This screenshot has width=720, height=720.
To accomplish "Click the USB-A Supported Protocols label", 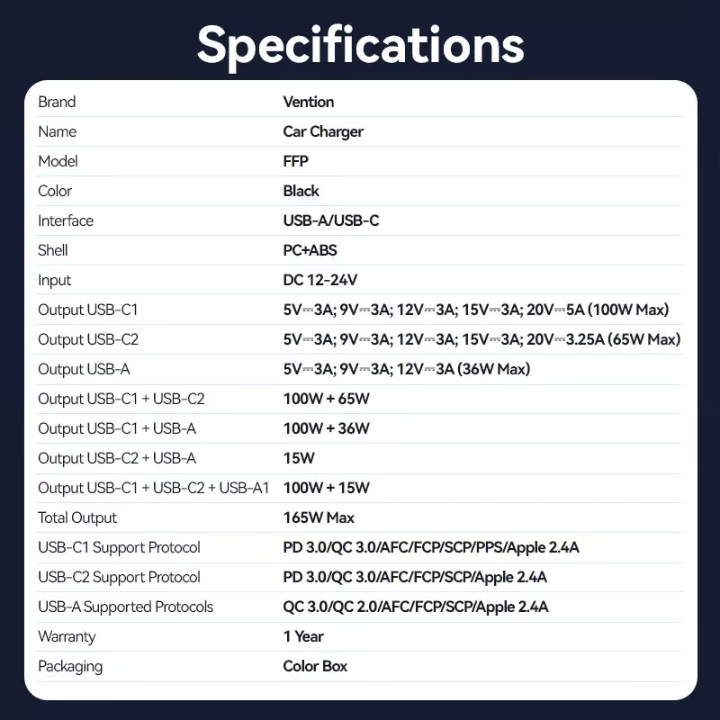I will pos(126,607).
